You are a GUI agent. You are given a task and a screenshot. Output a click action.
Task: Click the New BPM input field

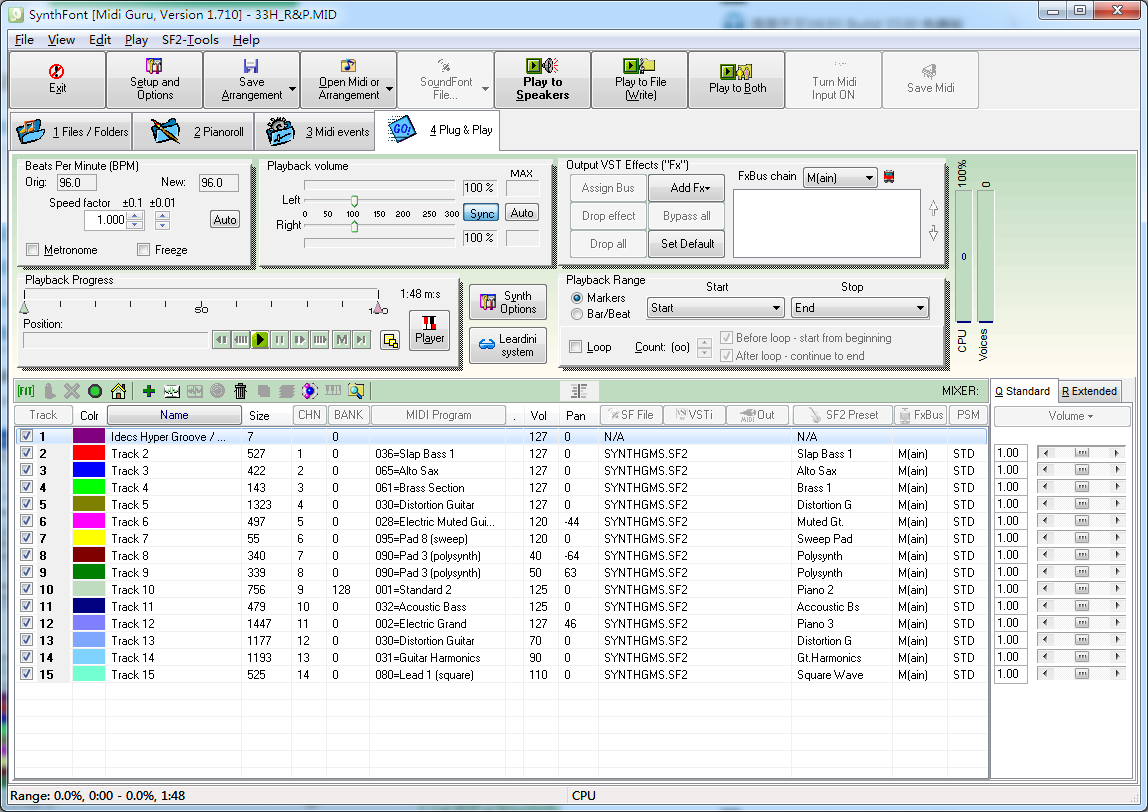tap(218, 182)
